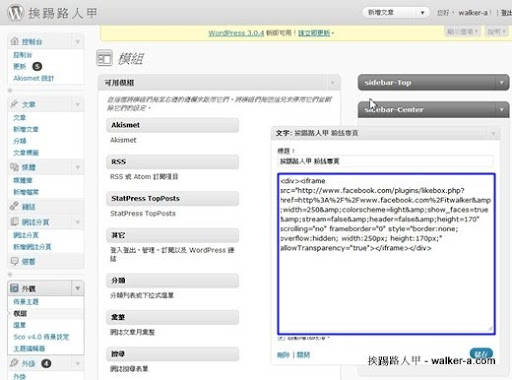The width and height of the screenshot is (512, 380).
Task: Toggle the 文章 menu section arrow
Action: [x=78, y=105]
